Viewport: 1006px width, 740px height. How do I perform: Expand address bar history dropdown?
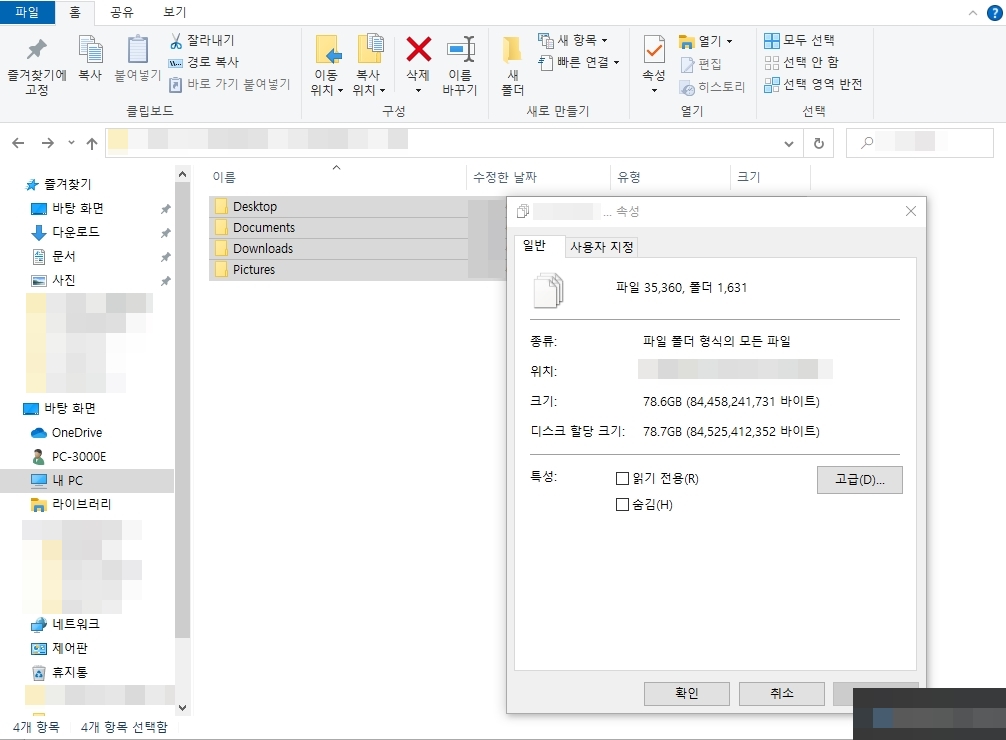pyautogui.click(x=789, y=144)
